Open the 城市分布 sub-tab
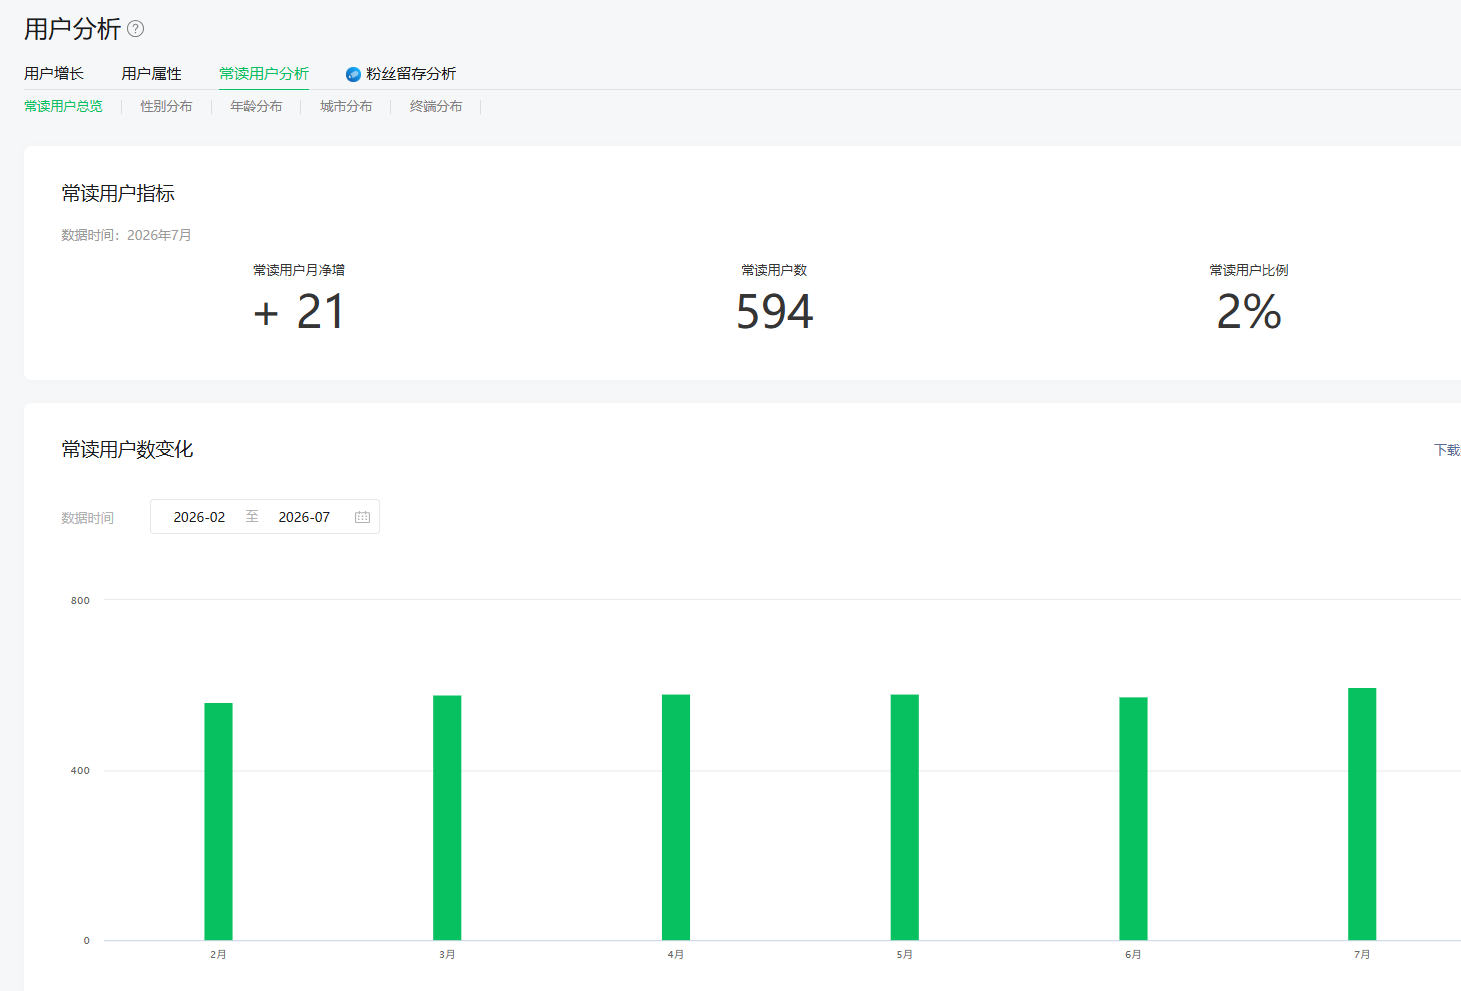Viewport: 1461px width, 991px height. point(346,106)
